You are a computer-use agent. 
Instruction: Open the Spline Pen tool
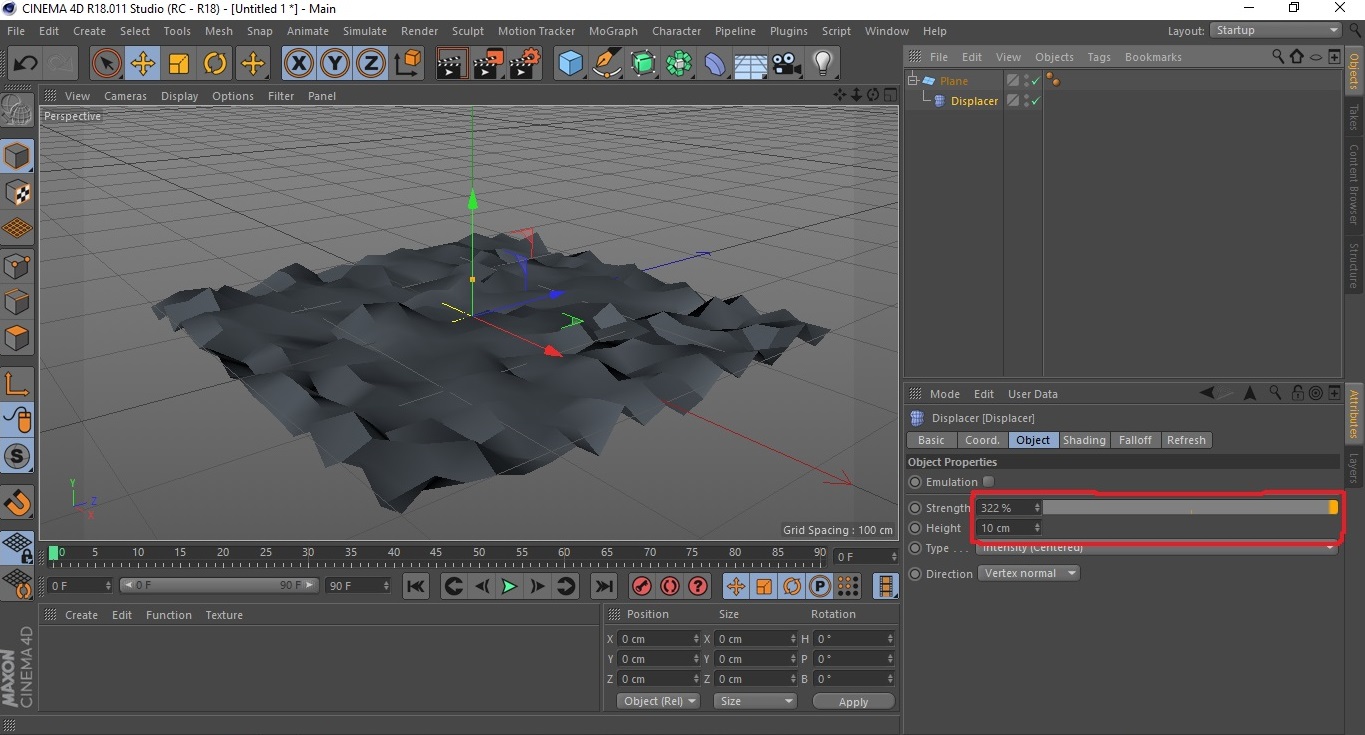pyautogui.click(x=607, y=64)
